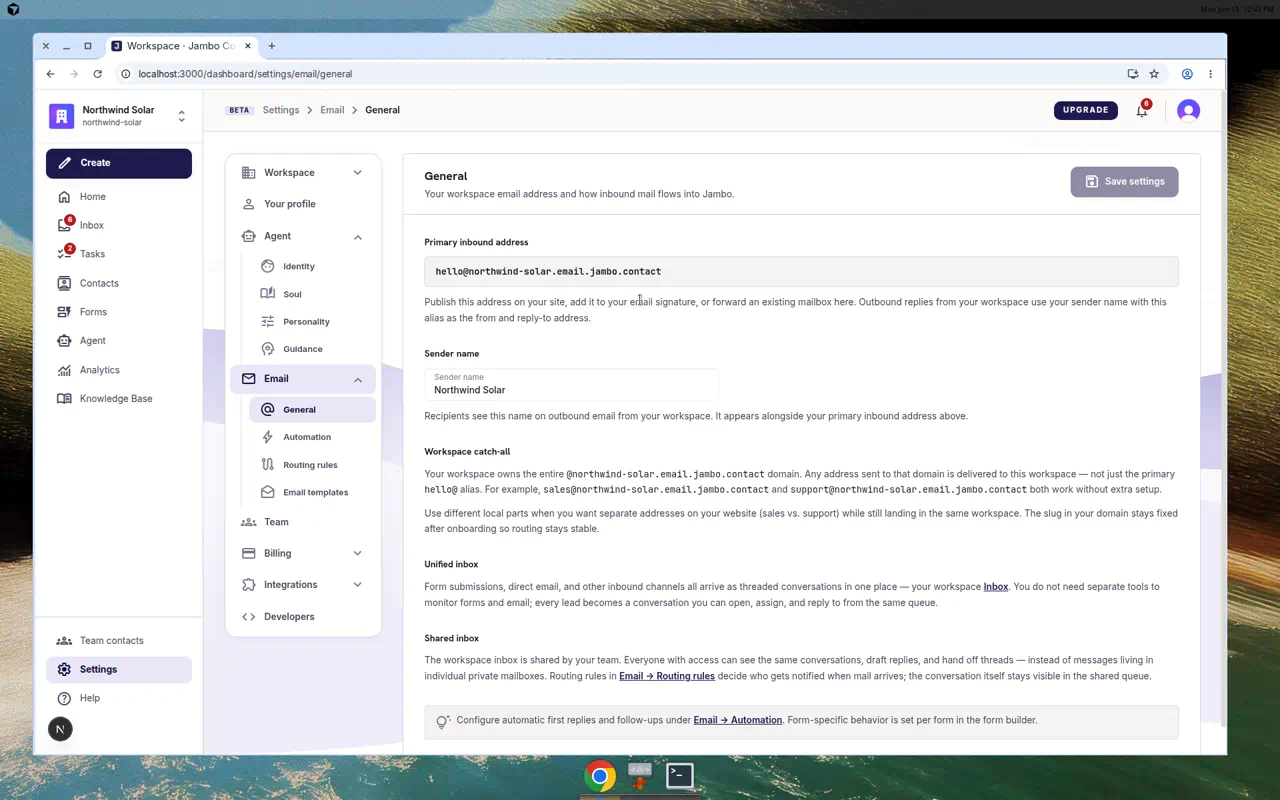Open Tasks in the sidebar
This screenshot has height=800, width=1280.
118,254
